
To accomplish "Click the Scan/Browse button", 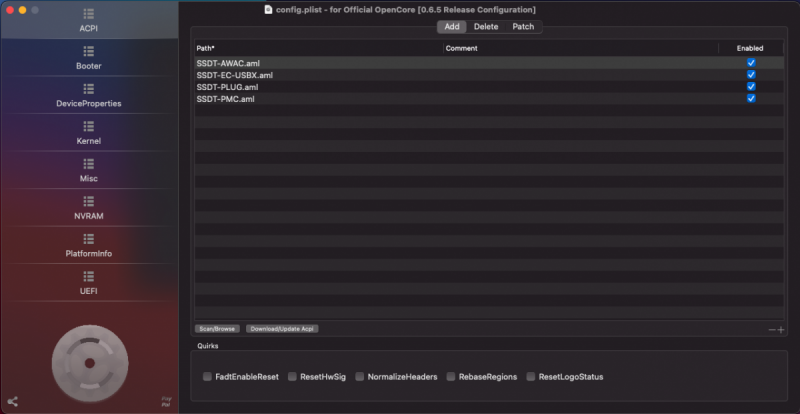I will (217, 329).
